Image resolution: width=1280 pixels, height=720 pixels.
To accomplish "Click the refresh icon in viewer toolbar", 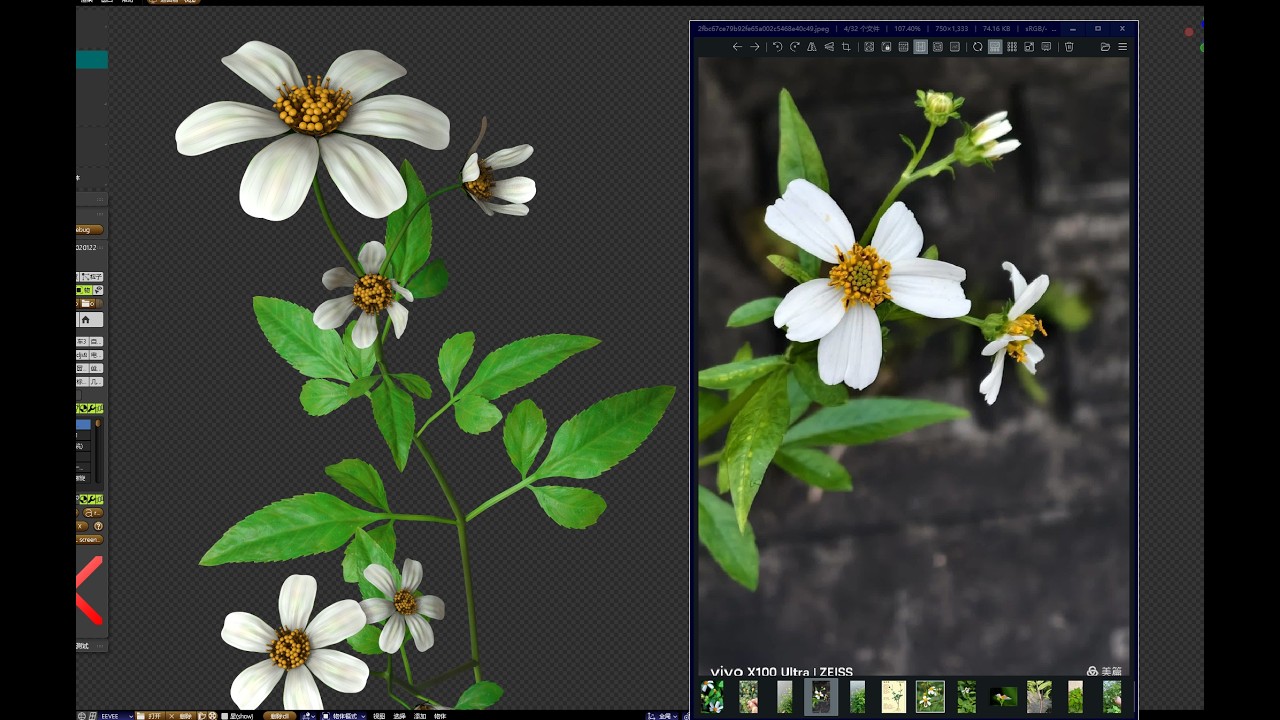I will [977, 47].
